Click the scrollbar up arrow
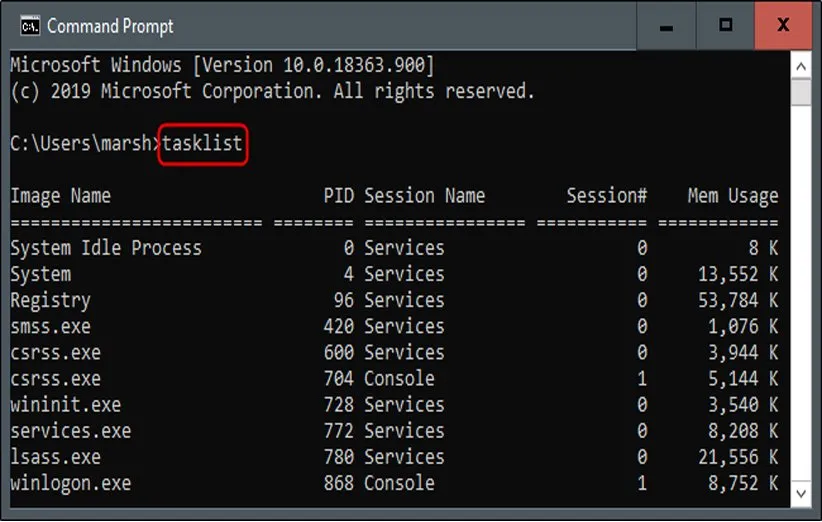 coord(800,66)
